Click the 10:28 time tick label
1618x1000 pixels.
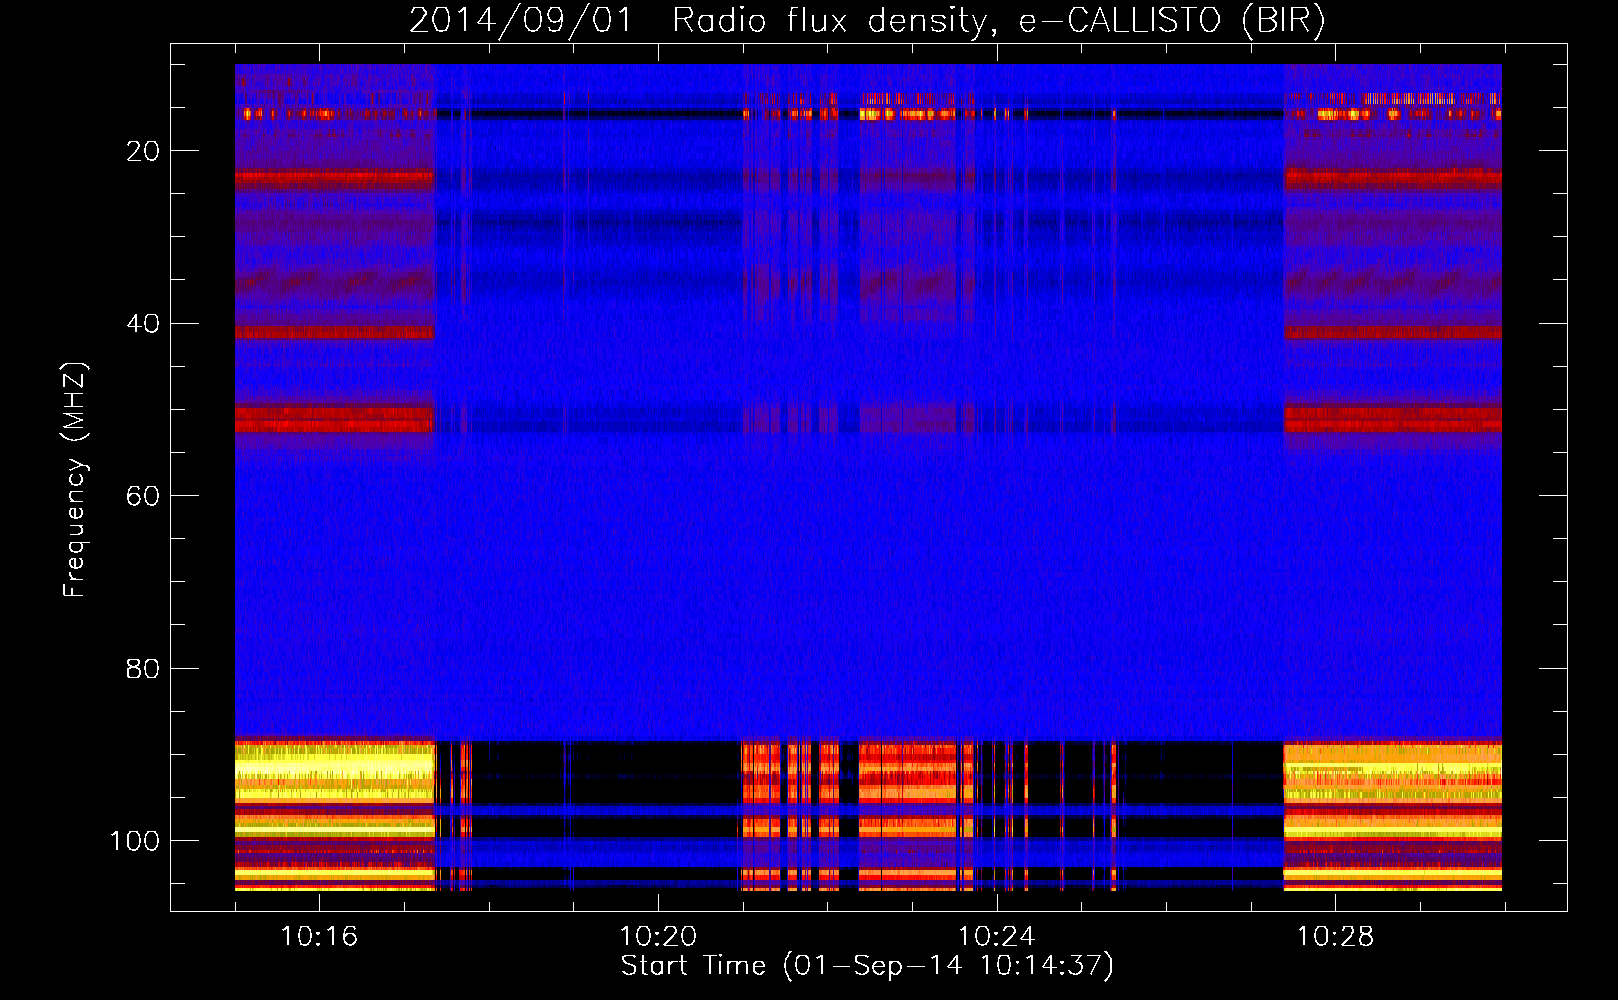tap(1336, 937)
